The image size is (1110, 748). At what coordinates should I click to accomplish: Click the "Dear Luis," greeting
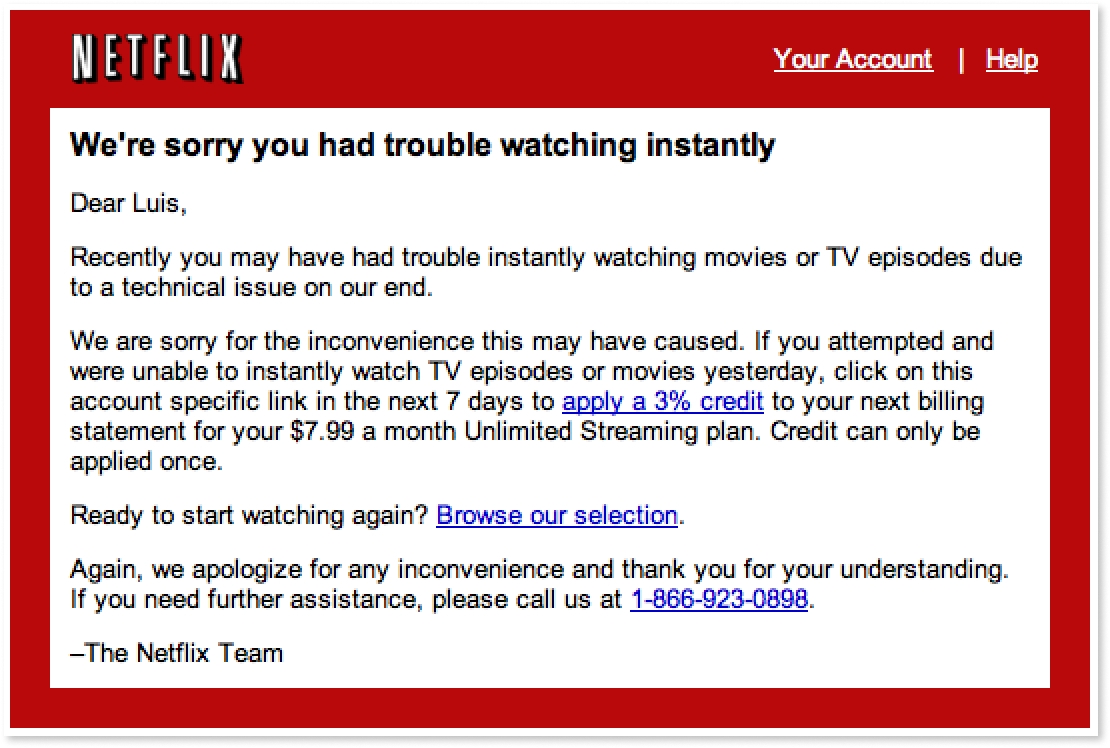pos(128,204)
